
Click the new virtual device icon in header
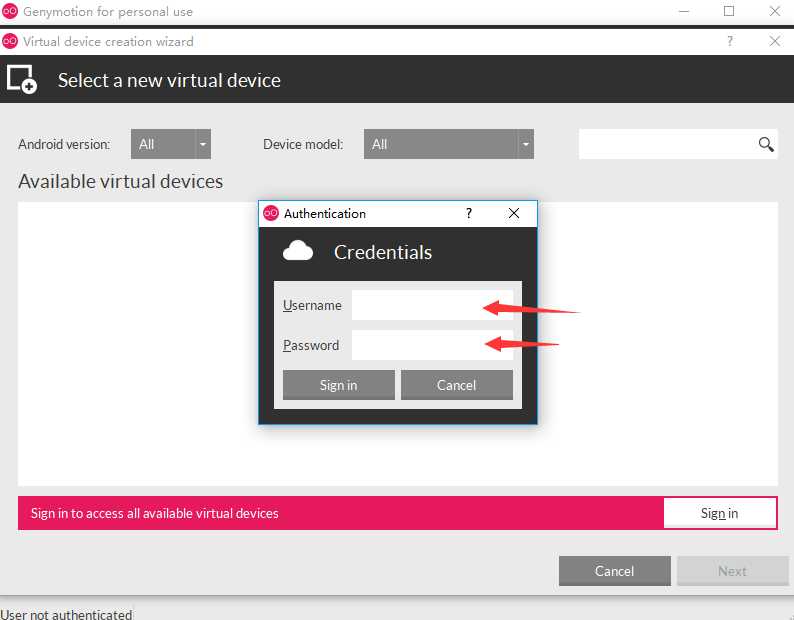(x=22, y=80)
